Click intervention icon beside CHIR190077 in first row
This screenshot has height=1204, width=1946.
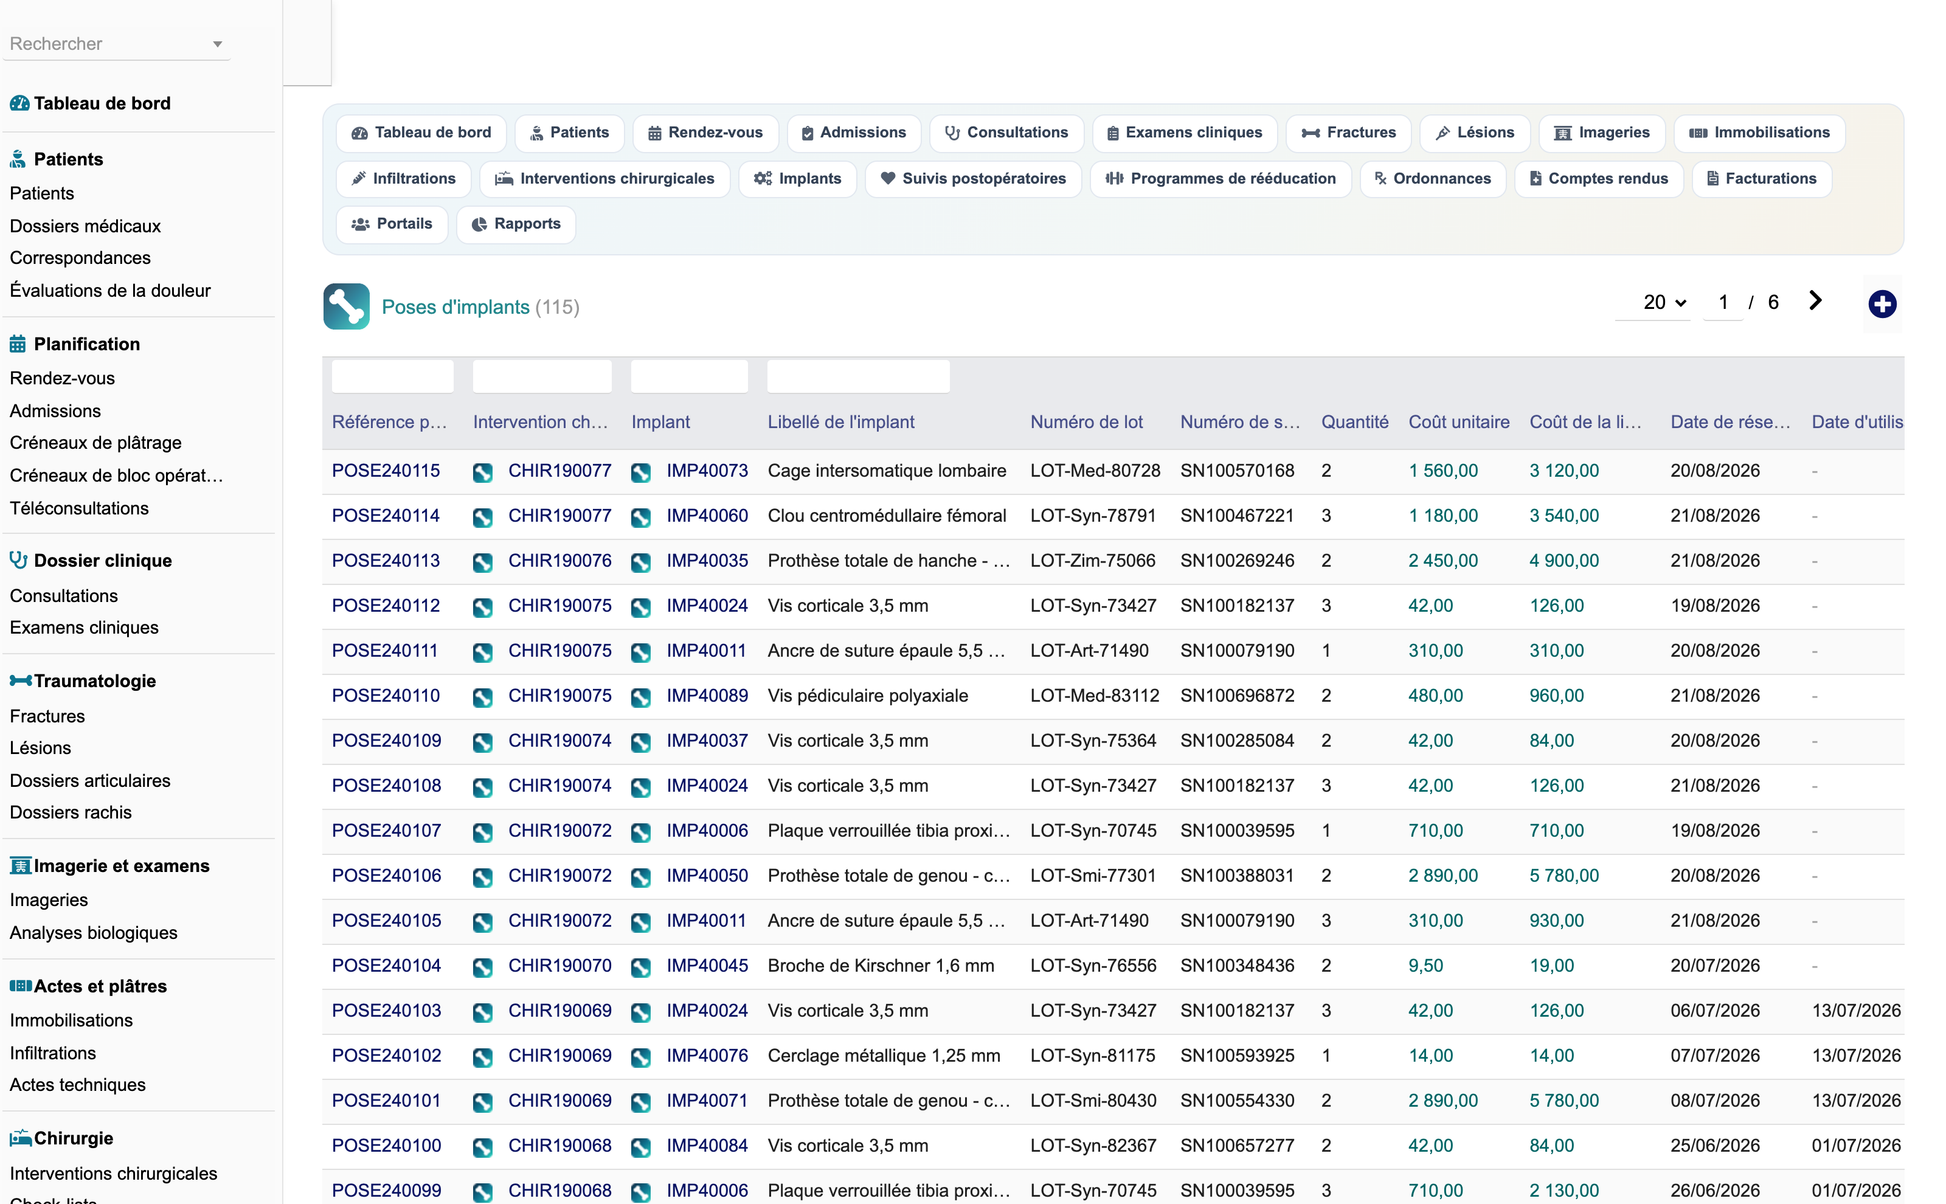483,472
